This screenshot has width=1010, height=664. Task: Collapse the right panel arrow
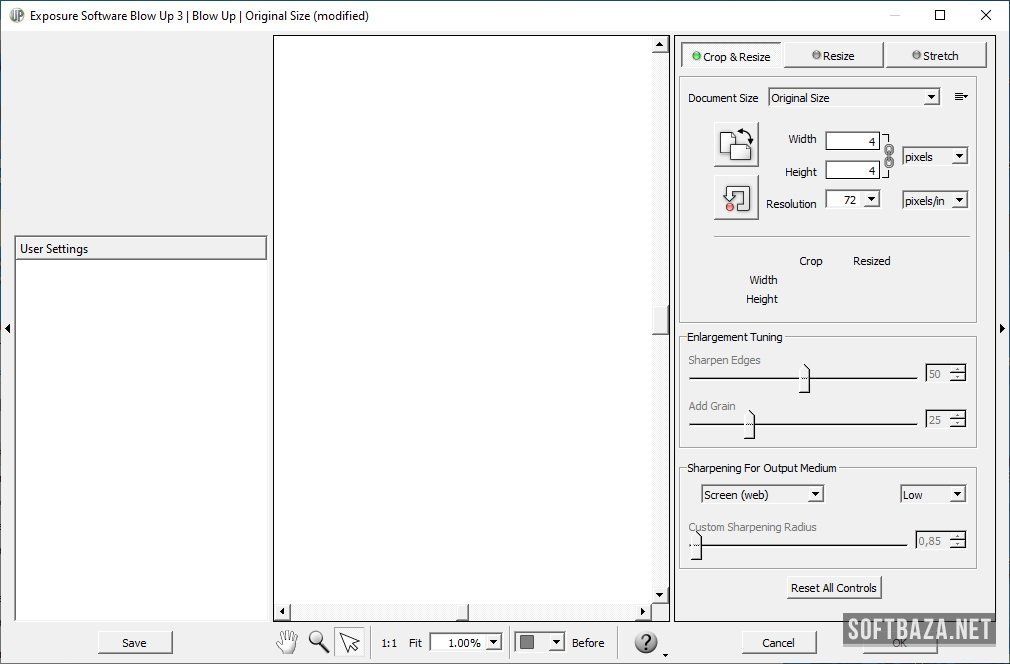pos(1002,328)
